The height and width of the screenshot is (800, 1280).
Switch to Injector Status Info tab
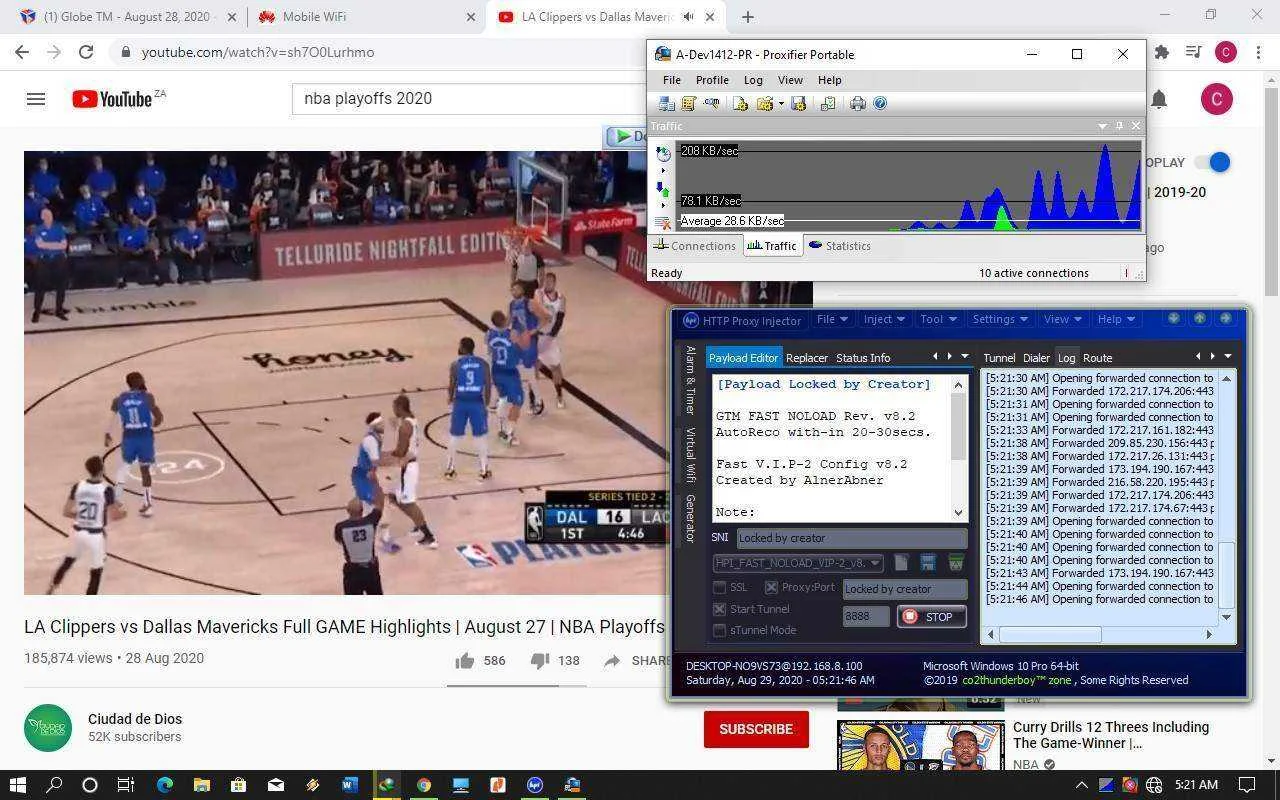point(862,358)
